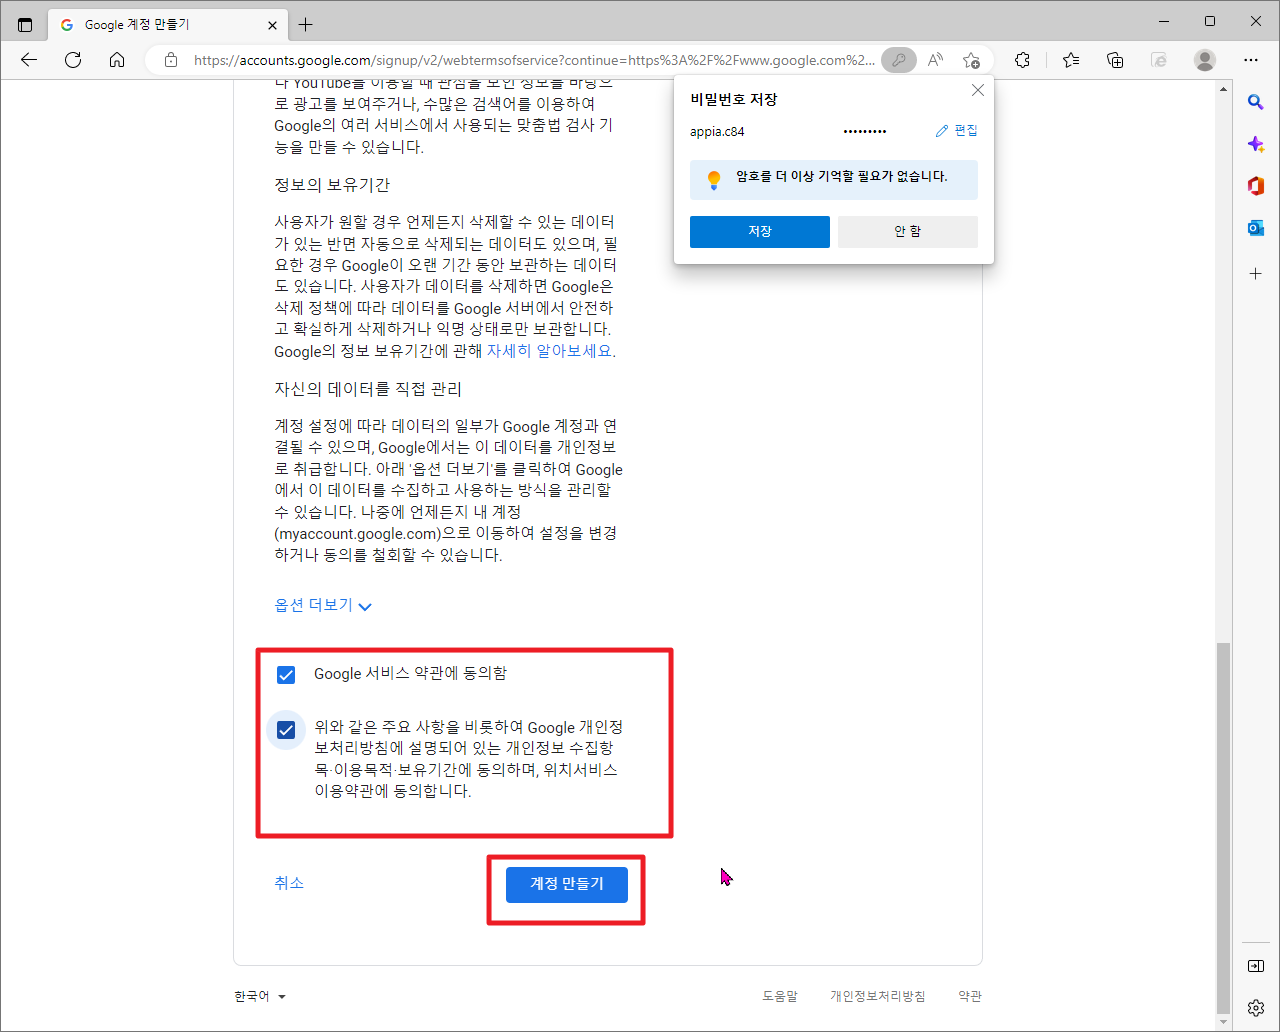Go to Home page icon
This screenshot has height=1032, width=1280.
pyautogui.click(x=117, y=60)
